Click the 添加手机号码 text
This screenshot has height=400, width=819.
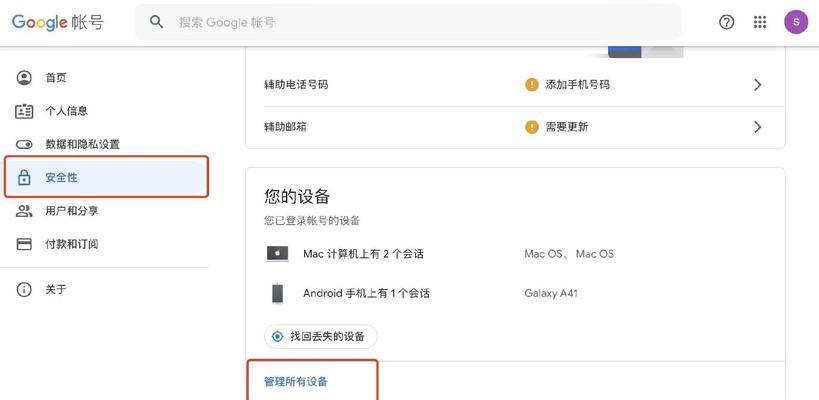point(578,85)
